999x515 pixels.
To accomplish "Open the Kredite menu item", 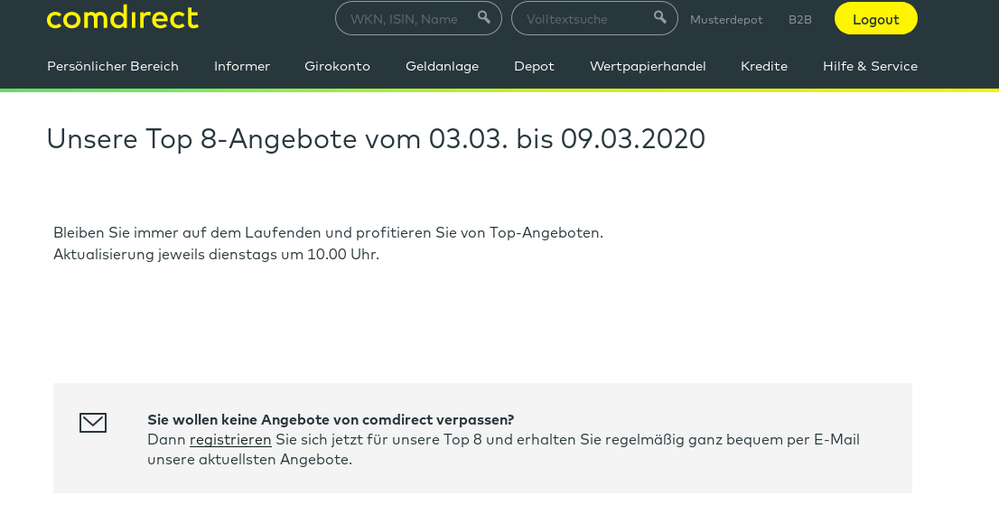I will (x=764, y=66).
